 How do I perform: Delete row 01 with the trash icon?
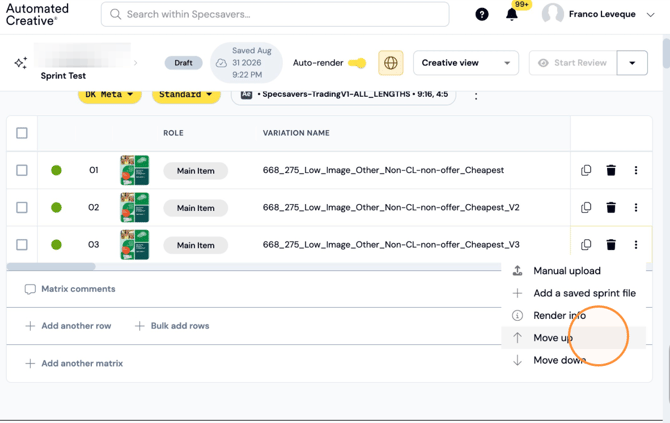pyautogui.click(x=611, y=170)
